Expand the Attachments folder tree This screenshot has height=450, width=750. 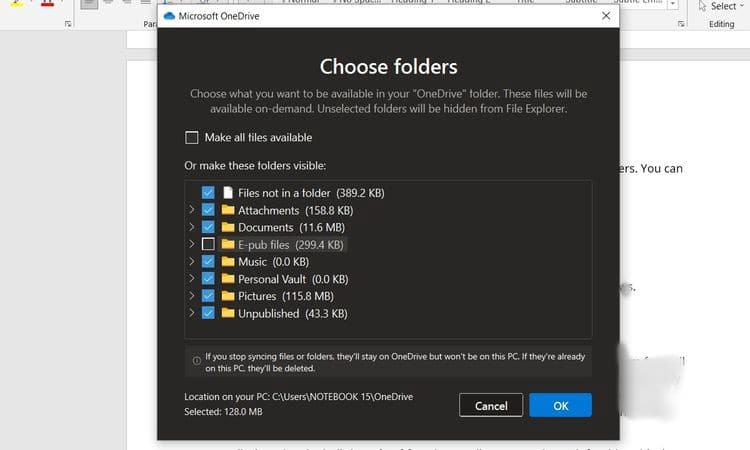191,209
